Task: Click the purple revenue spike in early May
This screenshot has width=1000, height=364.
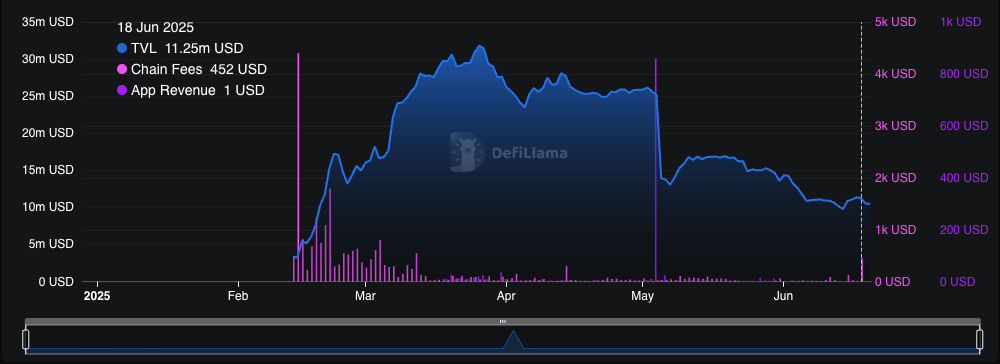Action: [656, 170]
